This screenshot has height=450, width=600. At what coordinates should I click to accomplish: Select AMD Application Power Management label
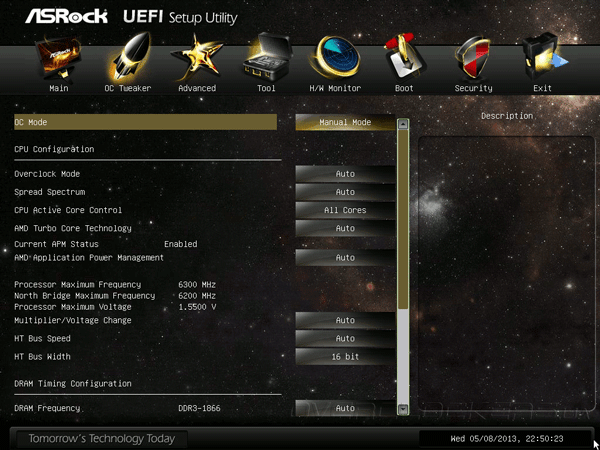pos(89,258)
